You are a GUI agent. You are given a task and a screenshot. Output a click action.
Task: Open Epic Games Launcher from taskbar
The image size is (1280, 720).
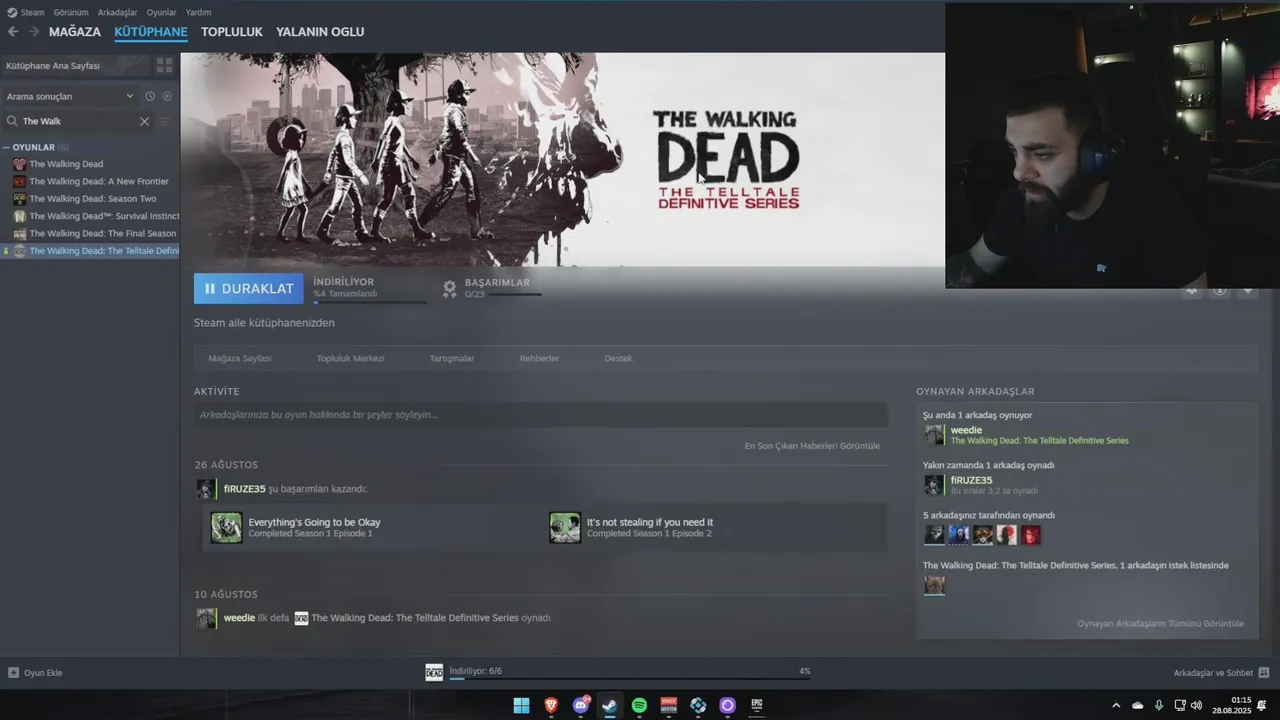click(x=757, y=705)
